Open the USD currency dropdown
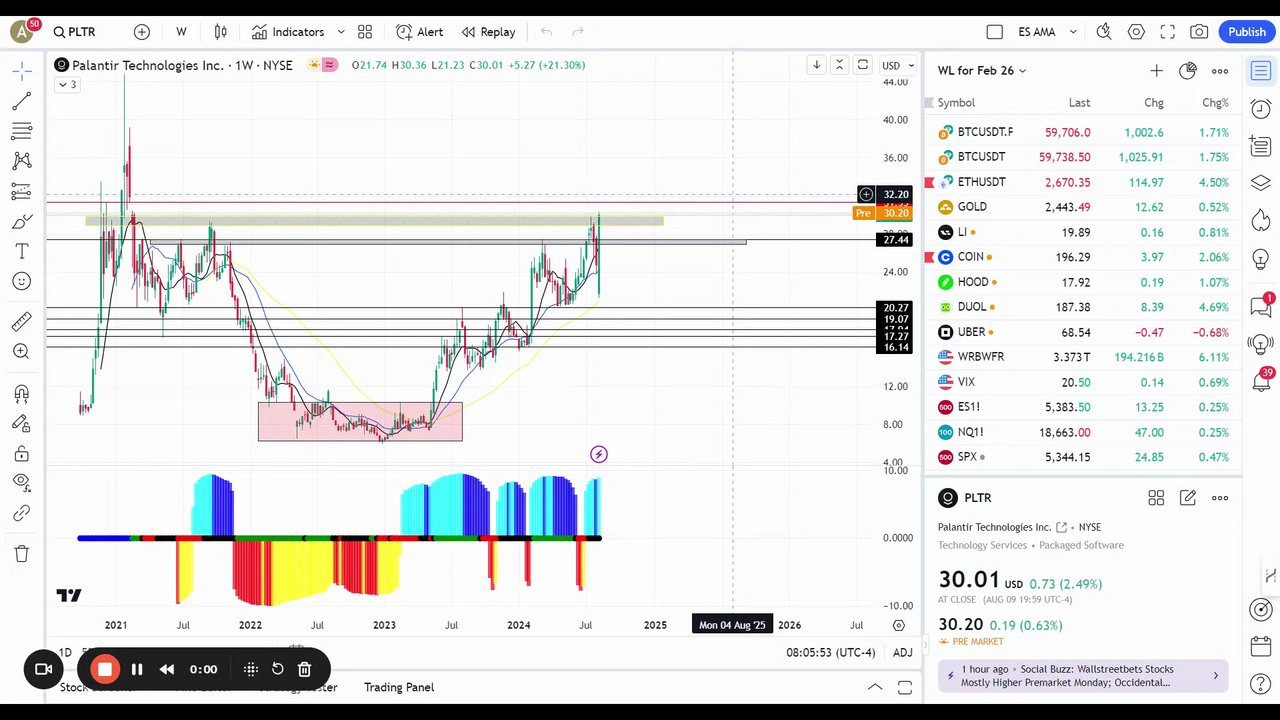This screenshot has height=720, width=1280. tap(897, 66)
